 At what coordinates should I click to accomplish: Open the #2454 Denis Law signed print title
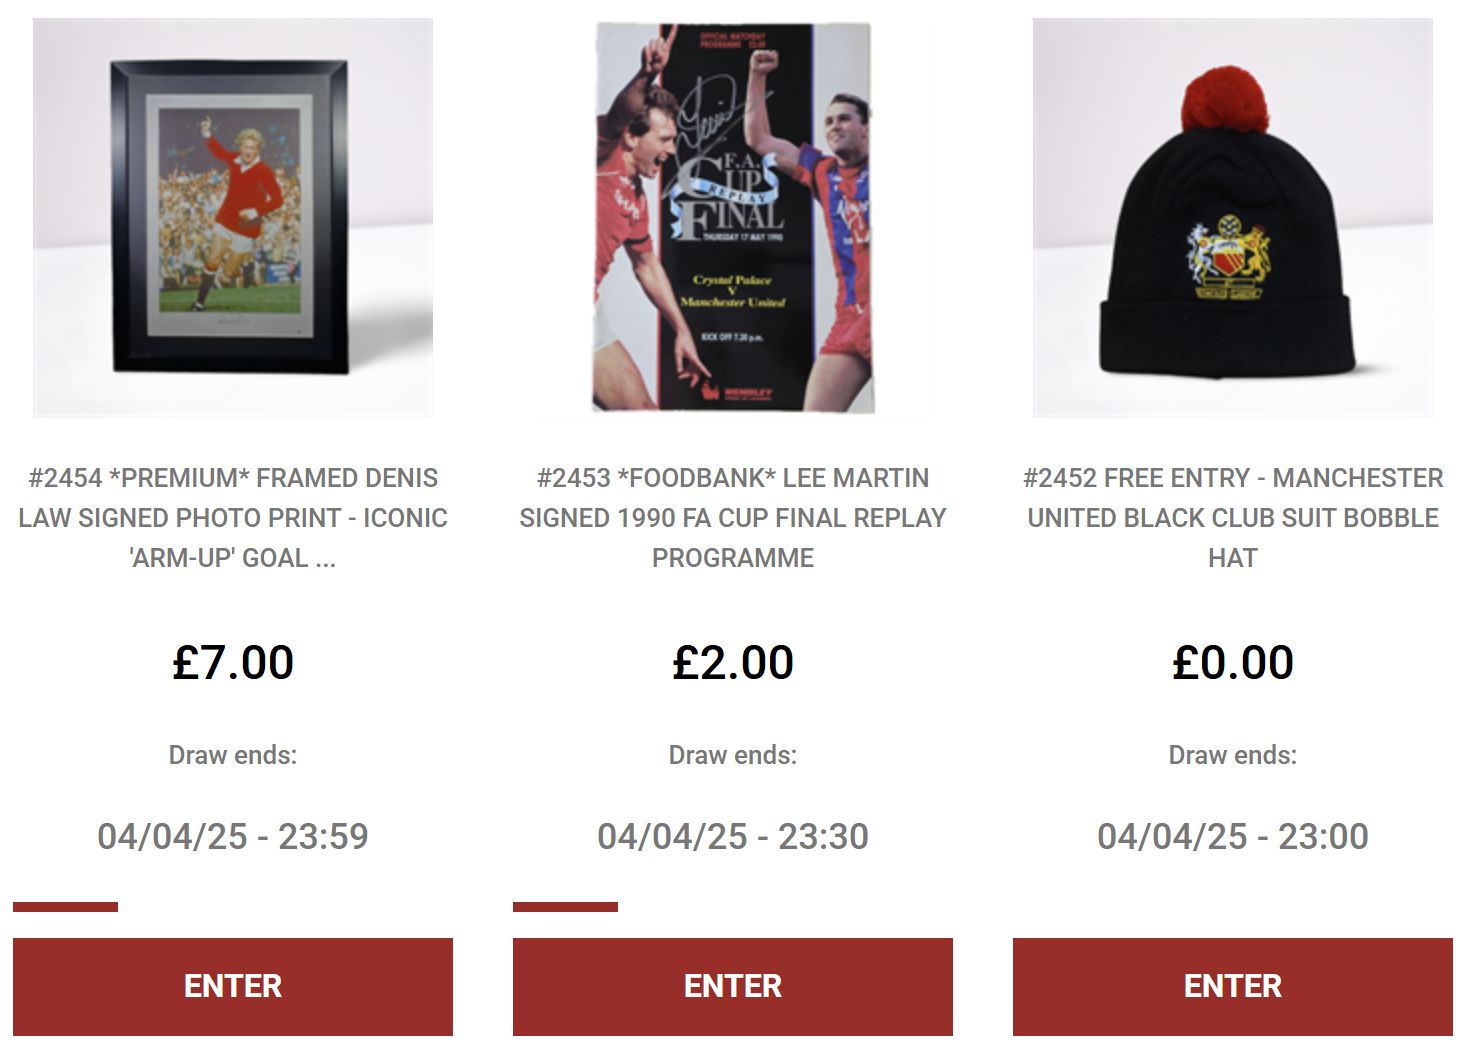[233, 518]
